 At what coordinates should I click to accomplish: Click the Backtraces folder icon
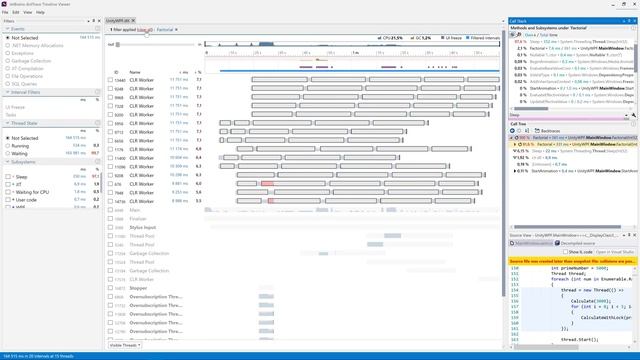537,131
